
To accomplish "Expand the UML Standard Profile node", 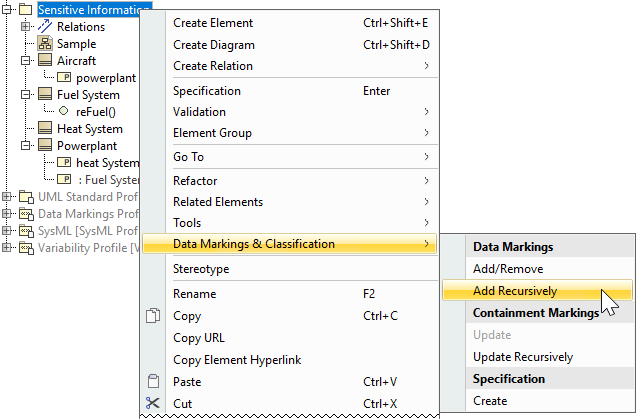I will pyautogui.click(x=8, y=197).
